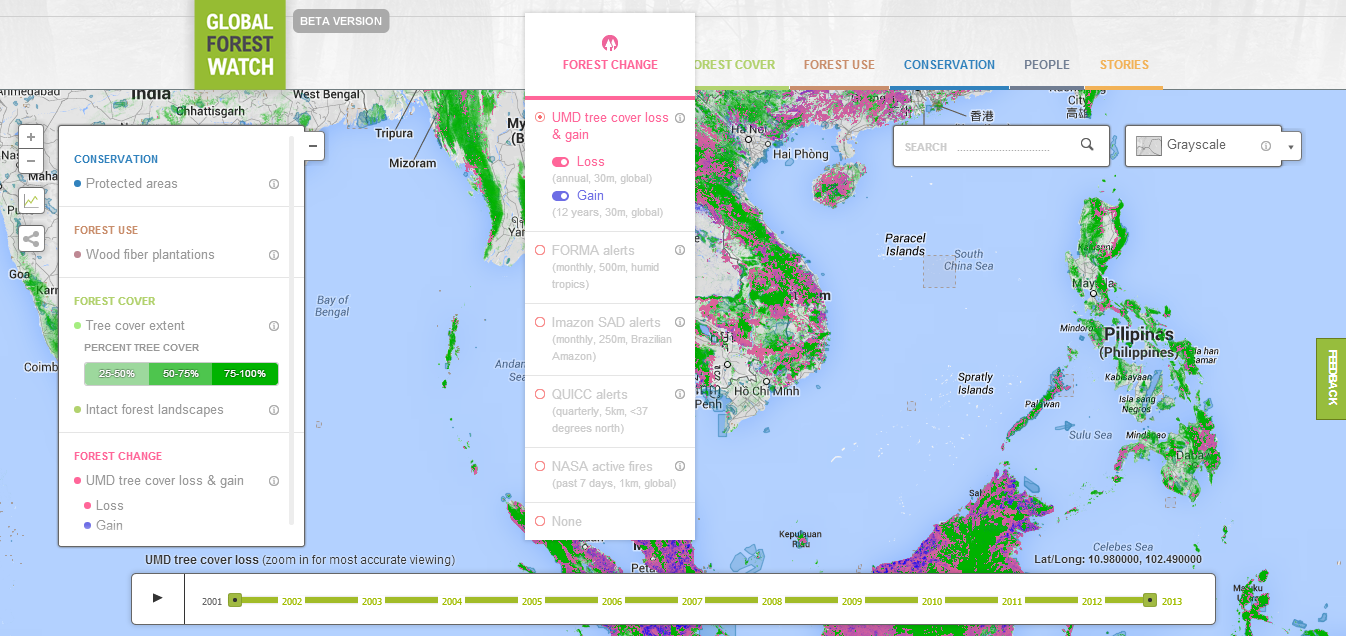
Task: Show info for legend UMD tree cover loss & gain
Action: [274, 481]
